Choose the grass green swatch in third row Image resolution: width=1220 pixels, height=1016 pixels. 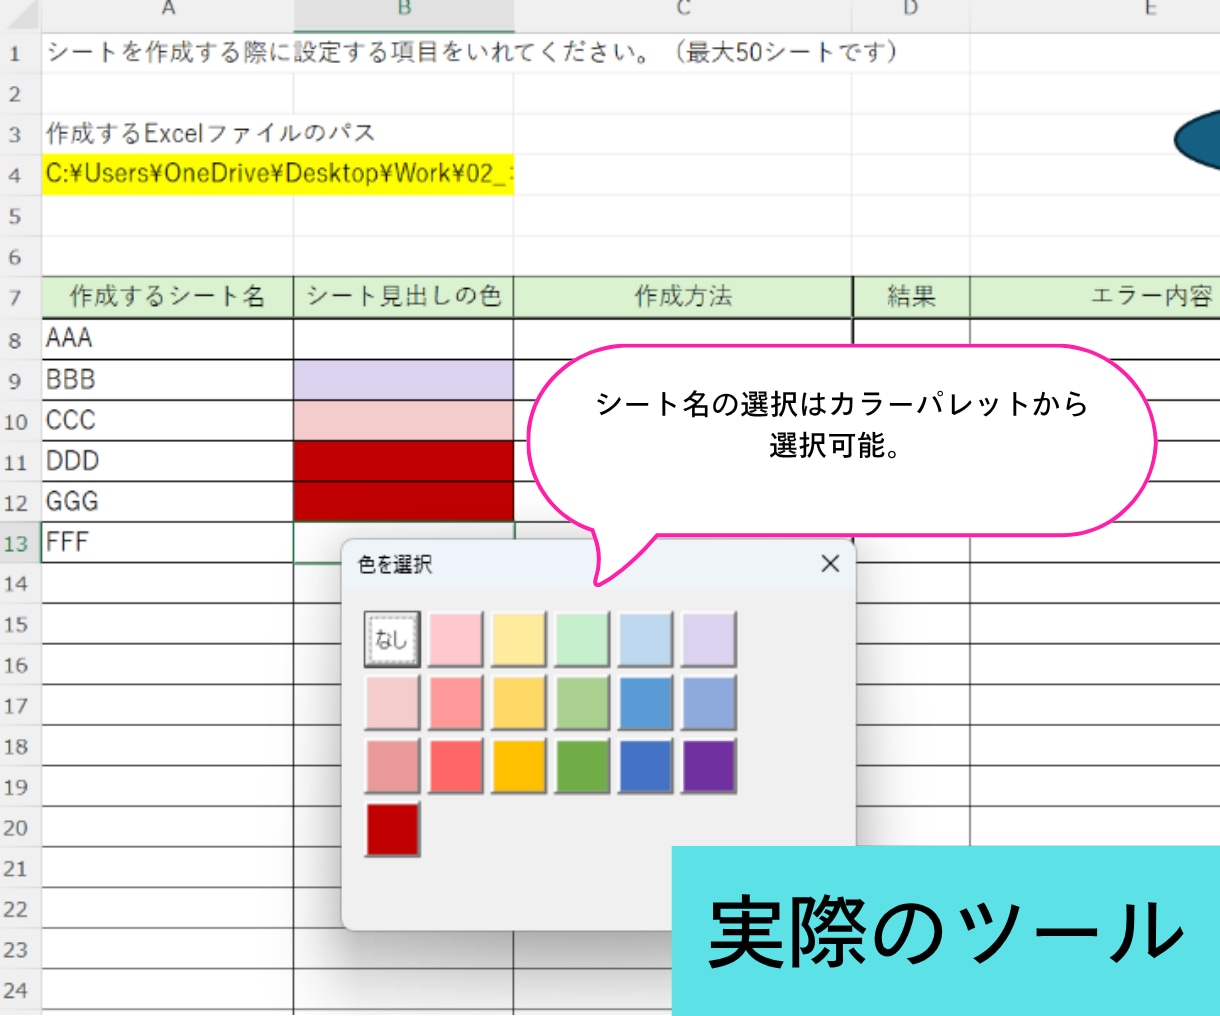[582, 766]
